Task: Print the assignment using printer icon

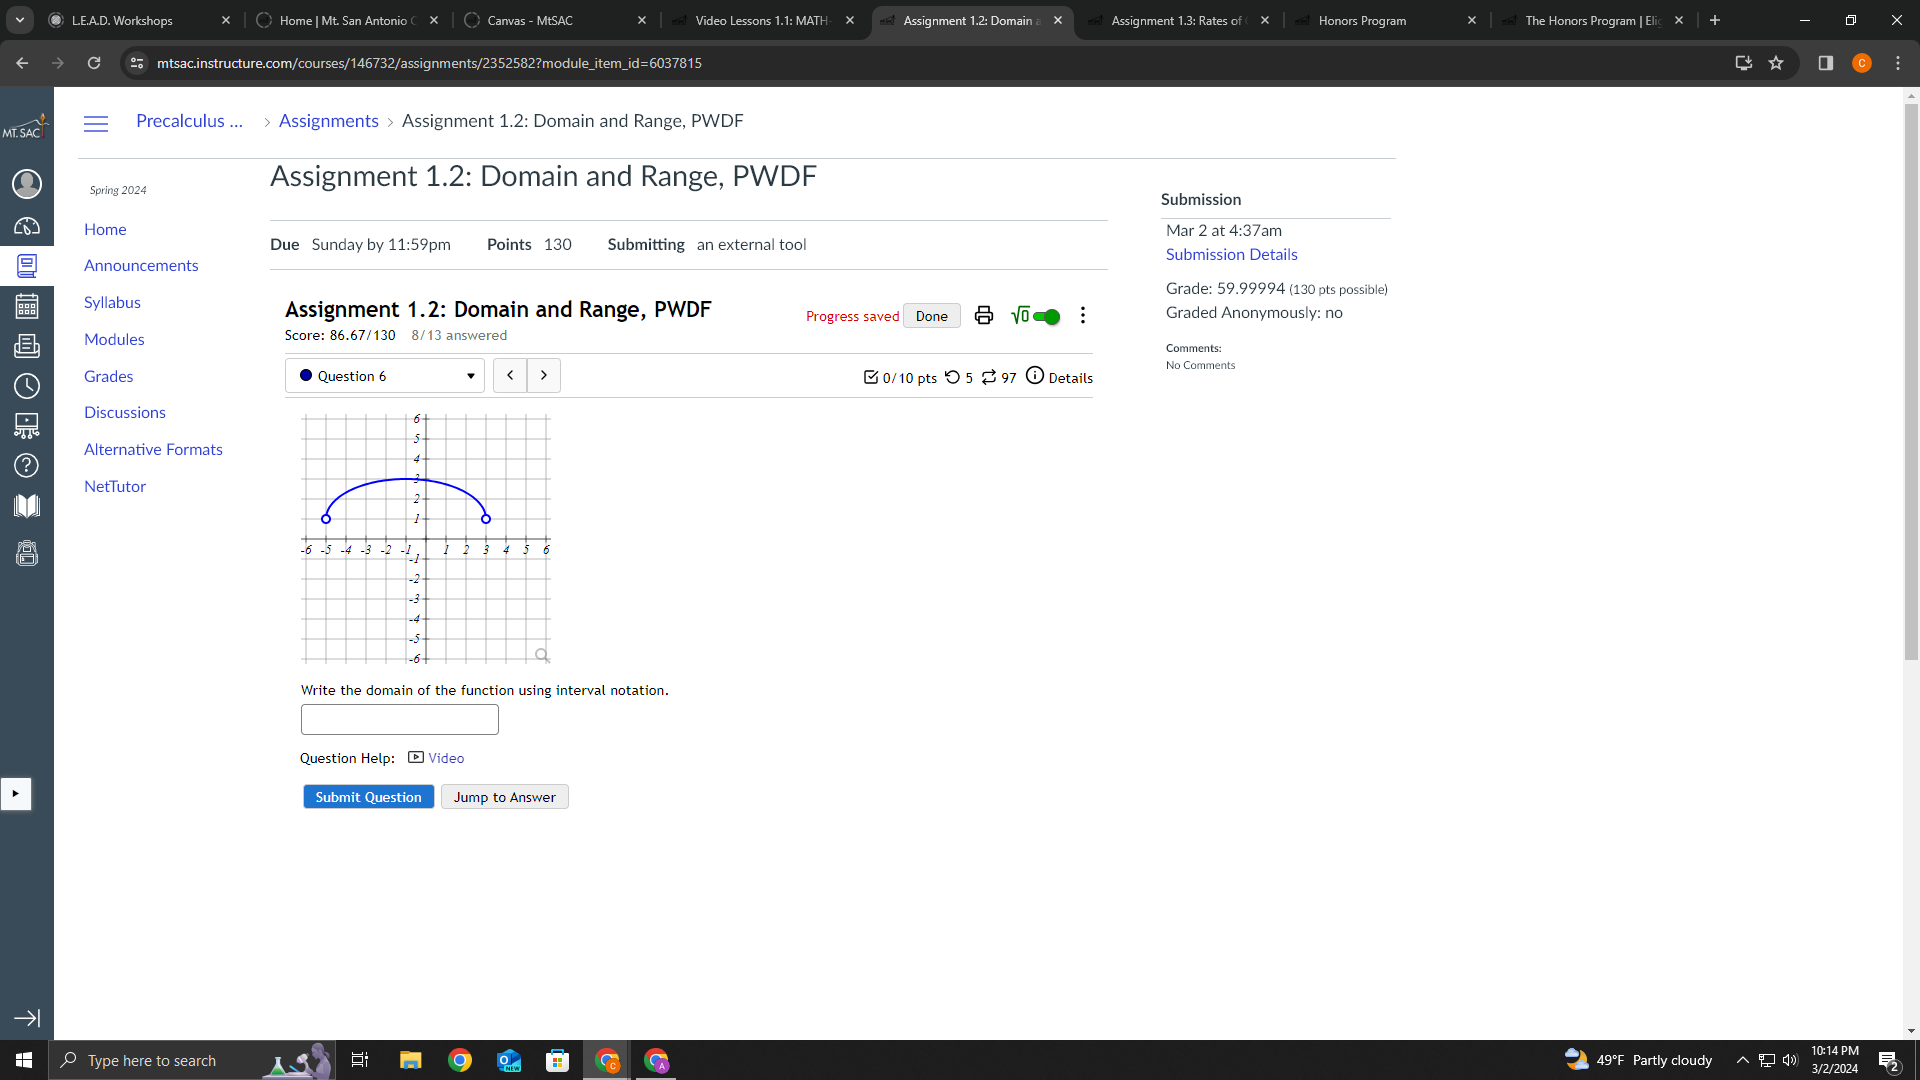Action: [984, 316]
